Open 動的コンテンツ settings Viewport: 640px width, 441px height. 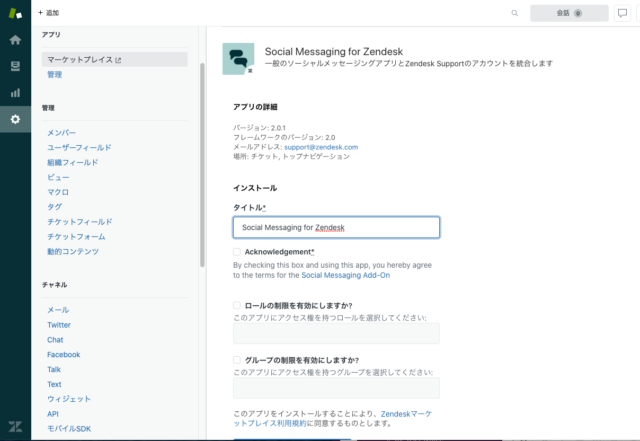click(73, 251)
